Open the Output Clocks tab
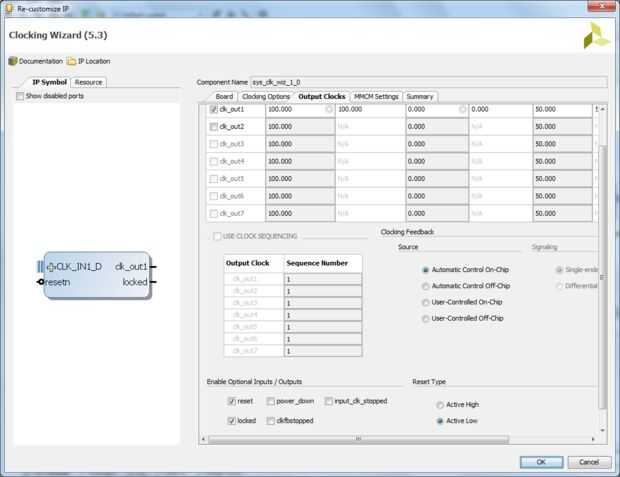620x477 pixels. (x=321, y=97)
